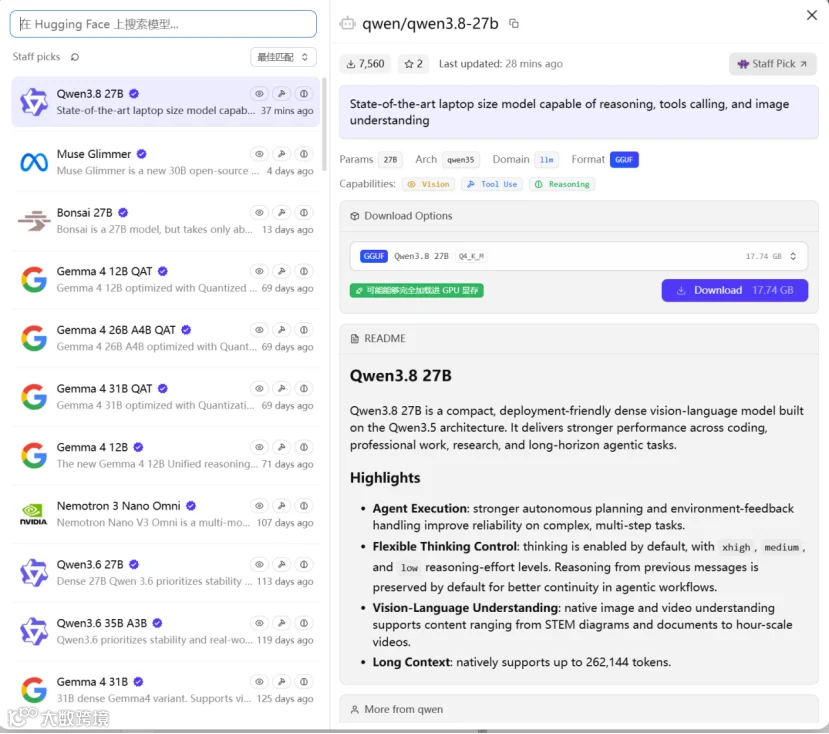This screenshot has height=734, width=829.
Task: Click the Muse Glimmer tool use icon
Action: (282, 154)
